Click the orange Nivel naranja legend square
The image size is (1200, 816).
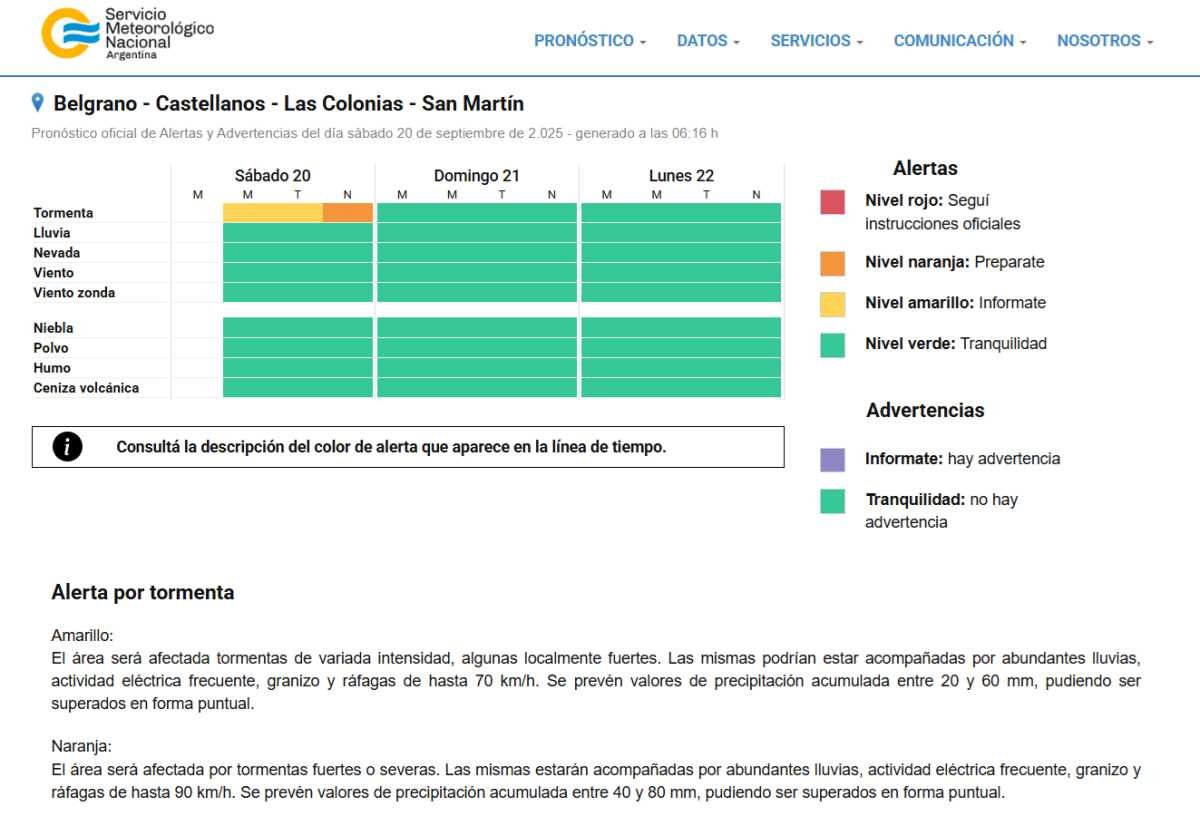coord(832,263)
